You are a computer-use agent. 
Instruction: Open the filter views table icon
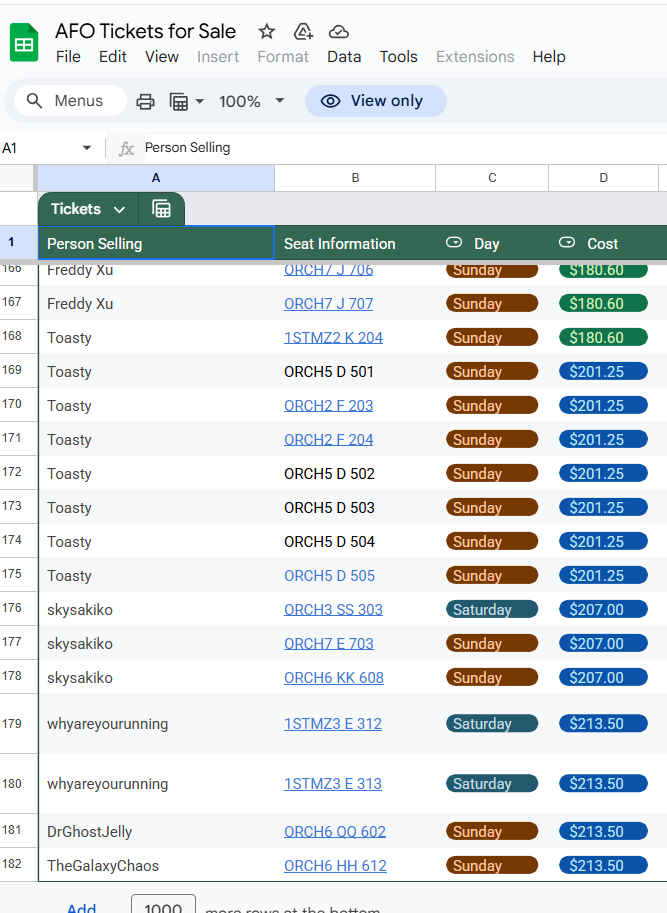pos(180,101)
